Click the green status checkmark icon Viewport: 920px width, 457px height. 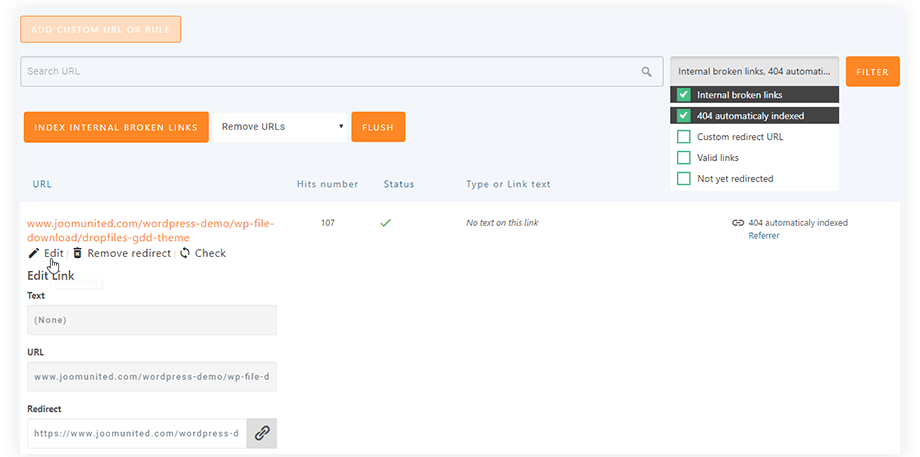click(x=385, y=223)
